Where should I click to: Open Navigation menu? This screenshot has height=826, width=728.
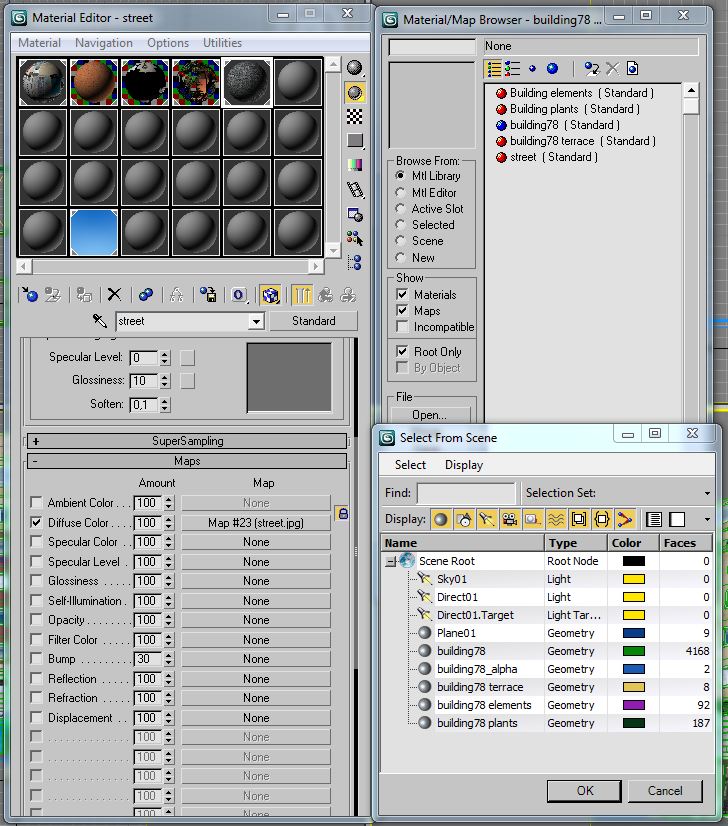(104, 43)
